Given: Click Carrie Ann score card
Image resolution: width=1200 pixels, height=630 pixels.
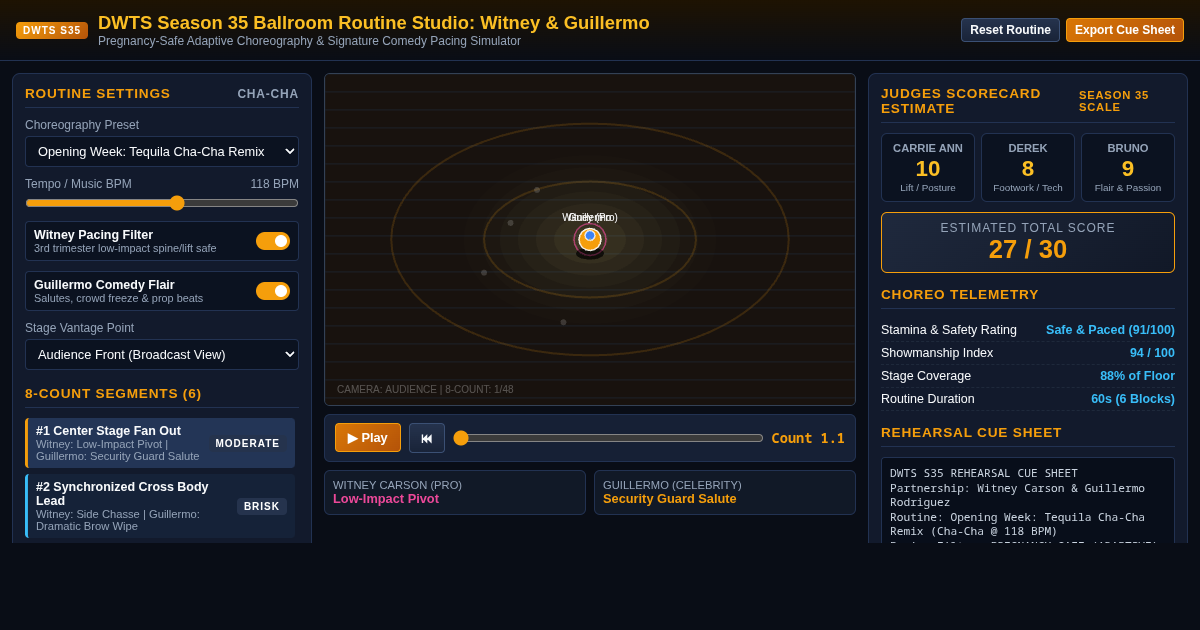Looking at the screenshot, I should click(928, 168).
